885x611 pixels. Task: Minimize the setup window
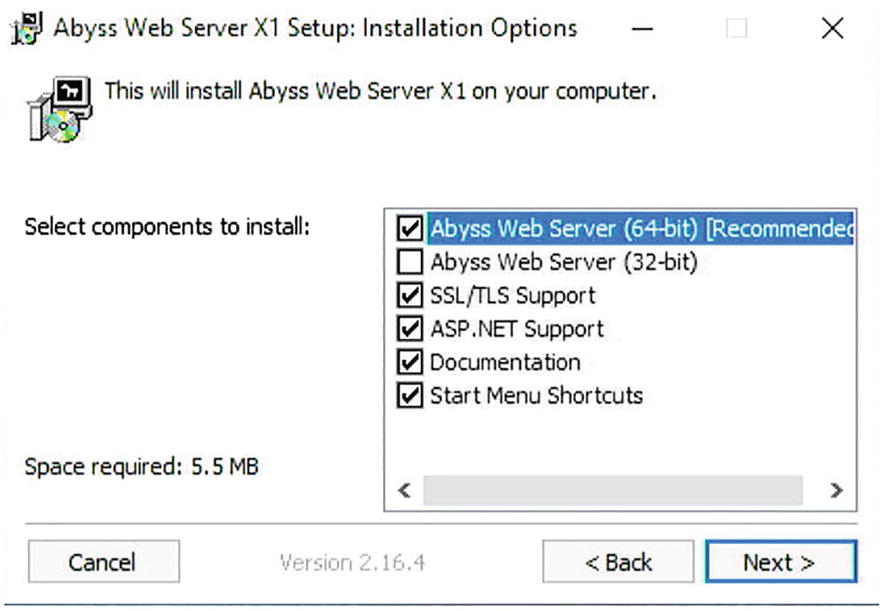[643, 29]
